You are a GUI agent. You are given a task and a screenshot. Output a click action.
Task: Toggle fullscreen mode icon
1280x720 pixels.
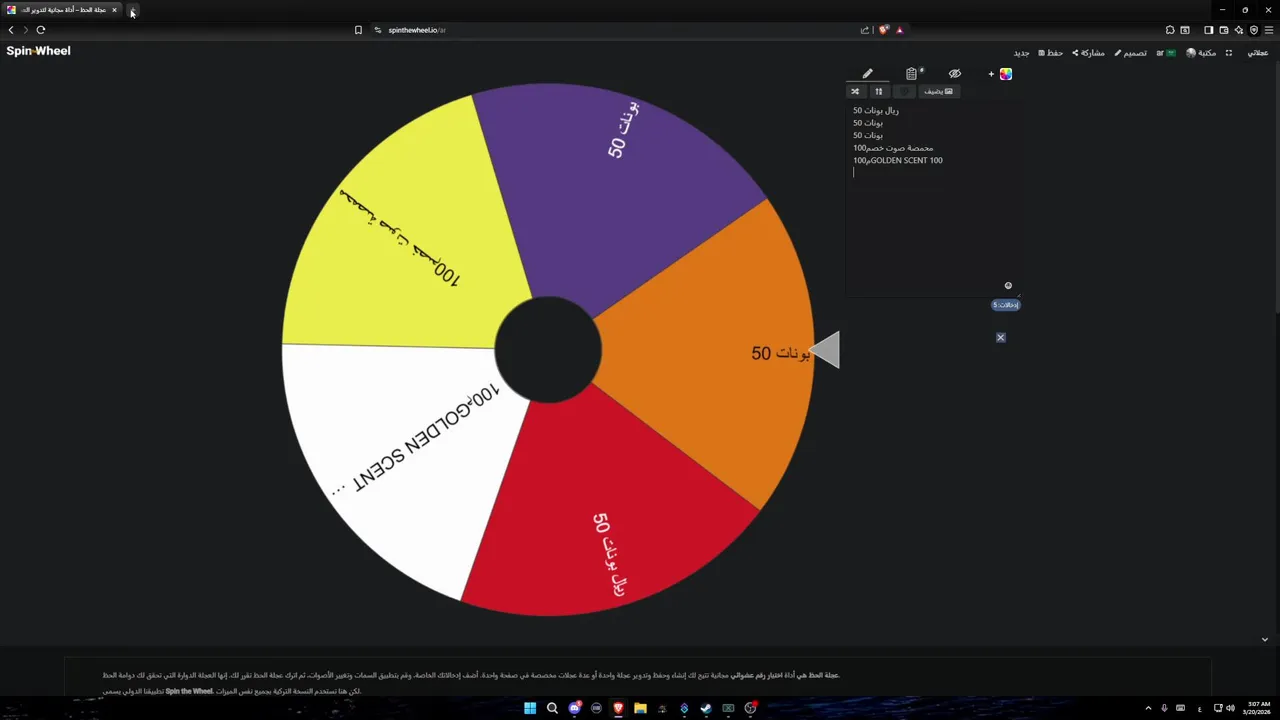coord(1229,53)
